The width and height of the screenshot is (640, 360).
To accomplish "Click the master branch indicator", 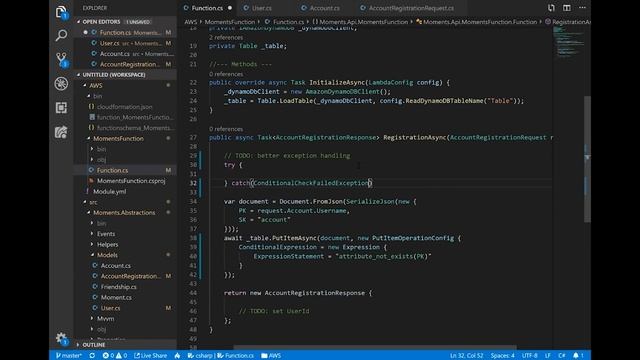I will [69, 356].
